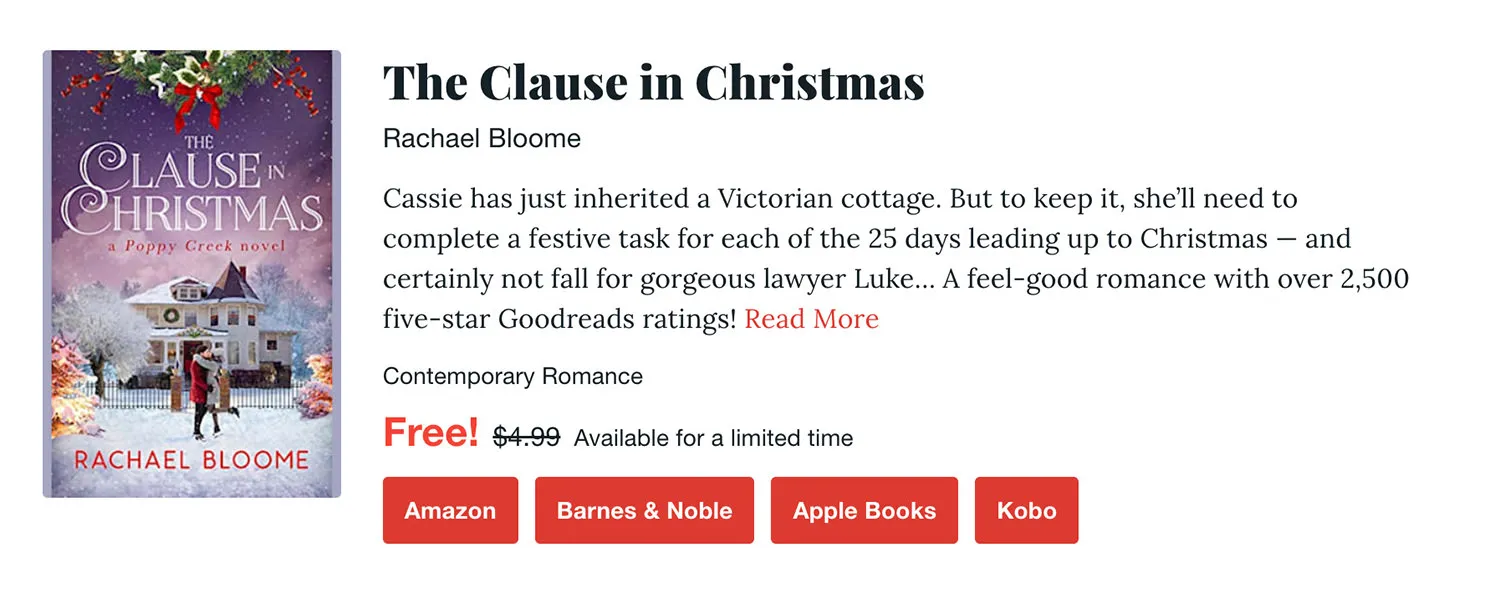Open the Amazon retailer button

pyautogui.click(x=450, y=510)
